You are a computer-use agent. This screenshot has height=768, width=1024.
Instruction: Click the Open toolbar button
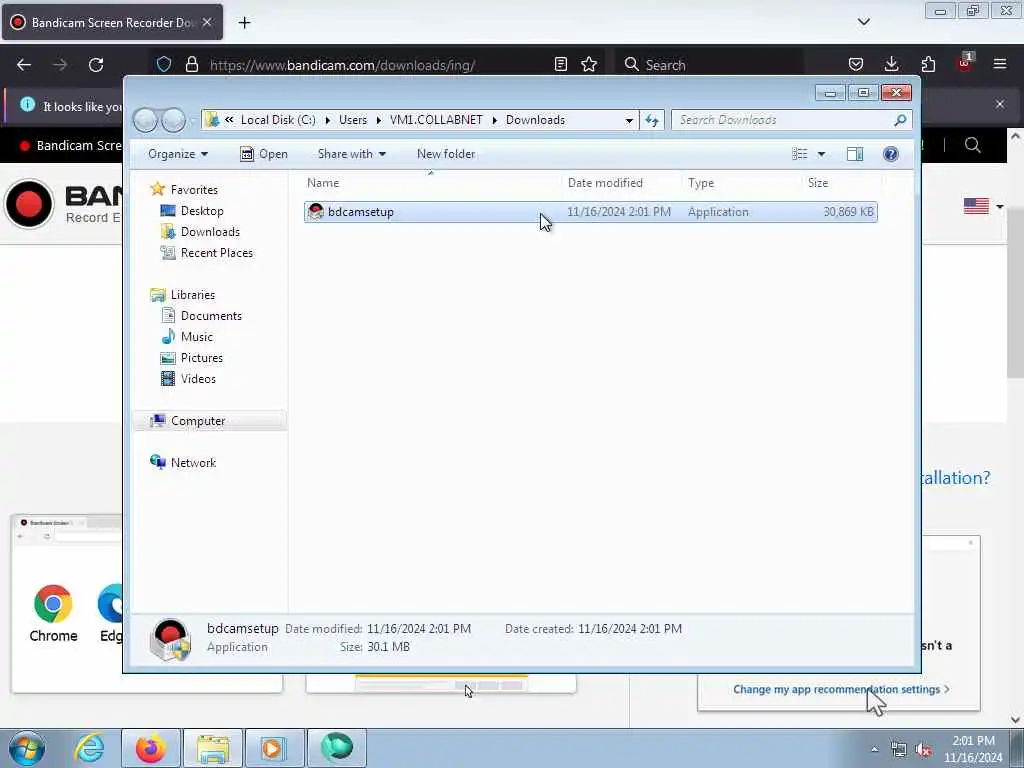pos(264,154)
